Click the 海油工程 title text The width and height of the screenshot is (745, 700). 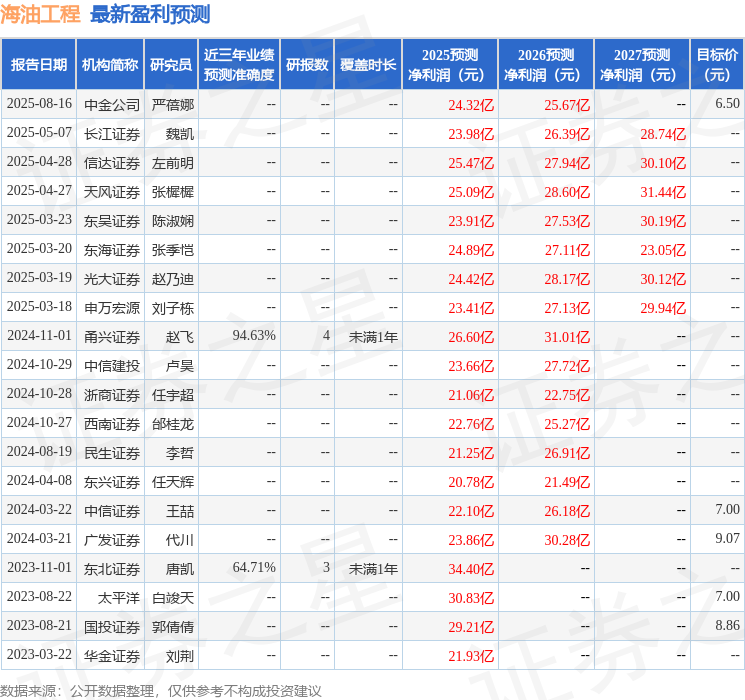(40, 14)
